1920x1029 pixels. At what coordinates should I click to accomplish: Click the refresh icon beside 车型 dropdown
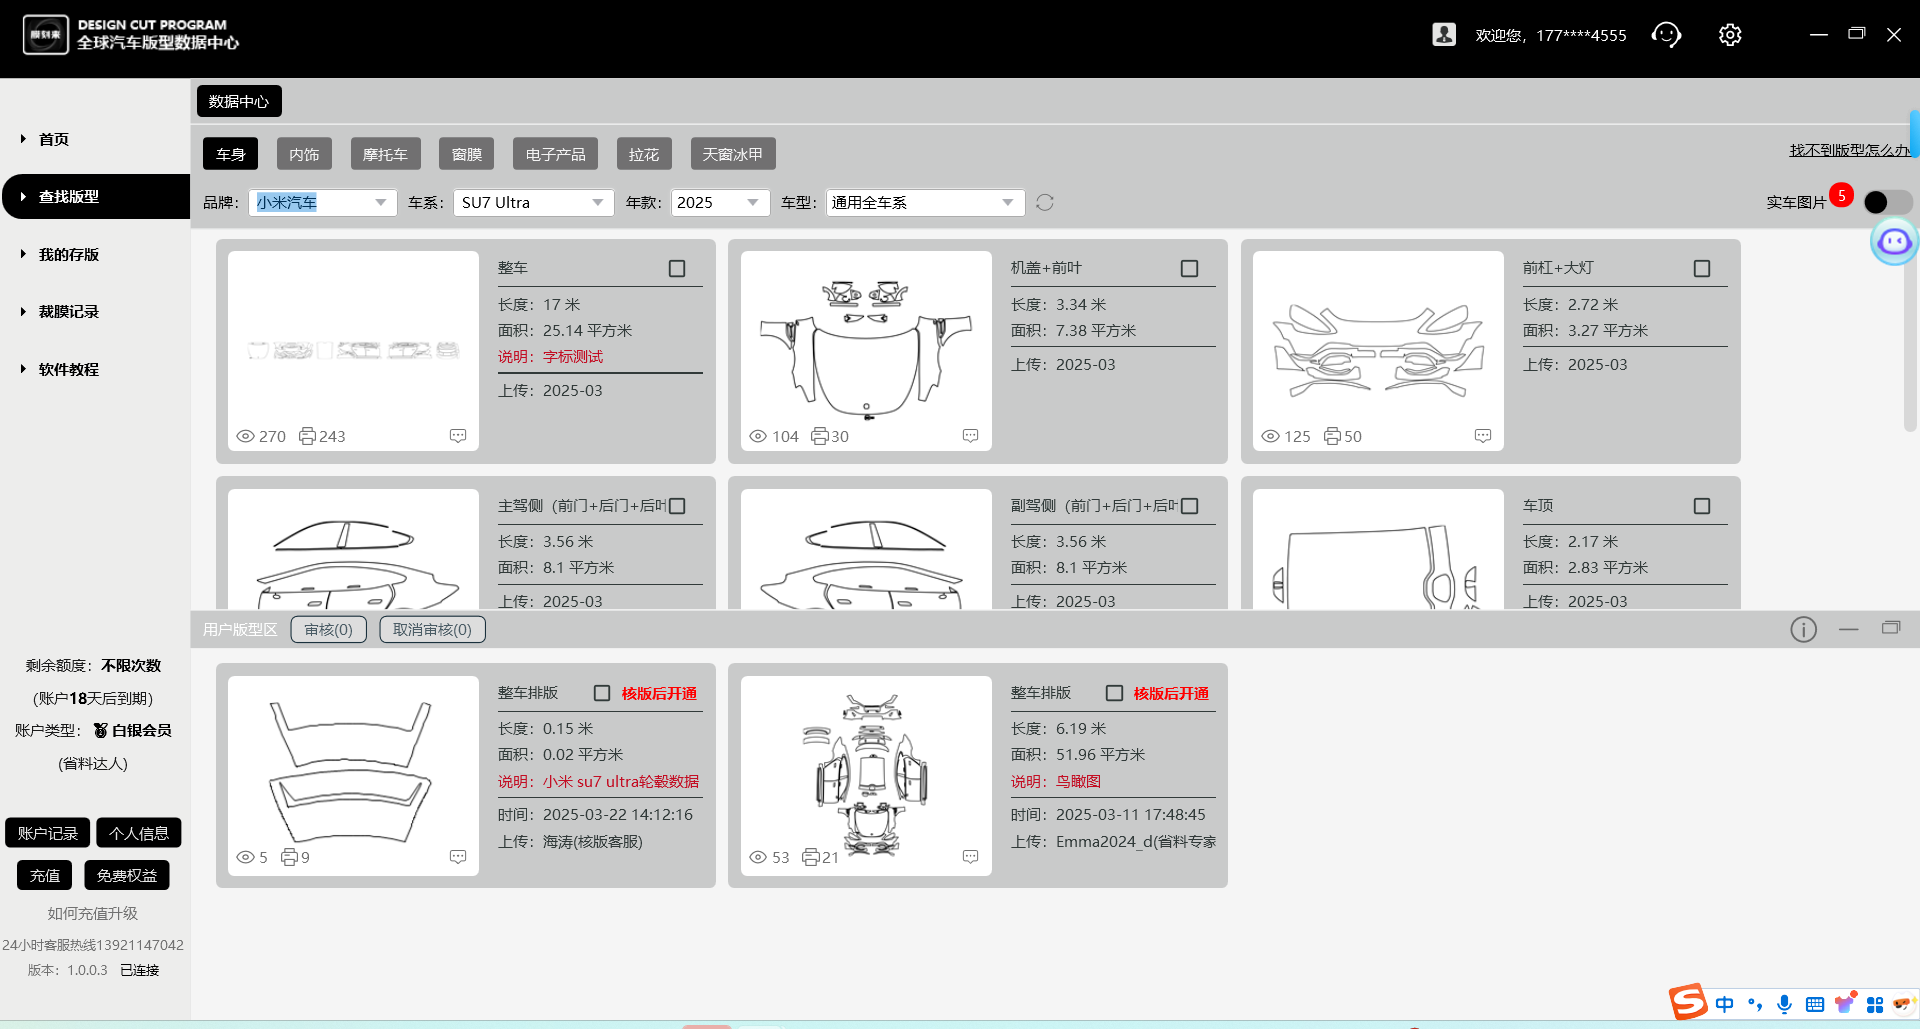click(x=1045, y=202)
